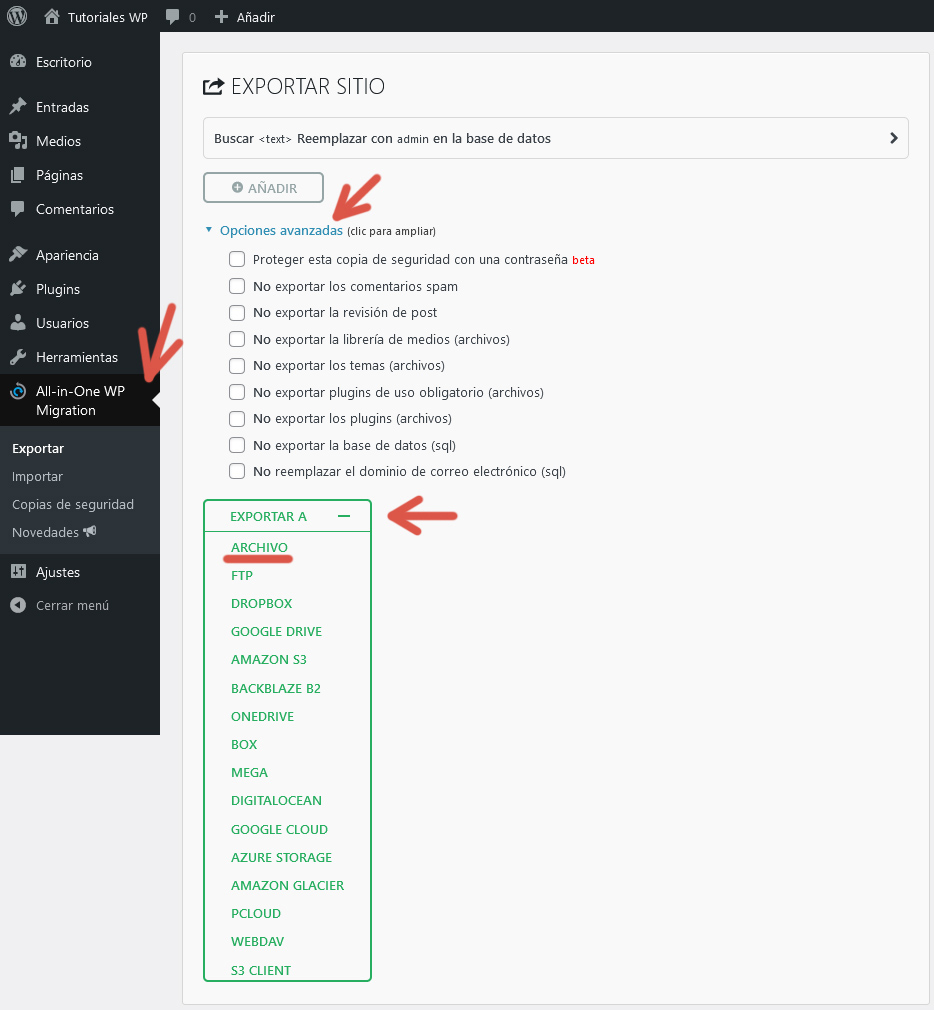Click the All-in-One WP Migration icon
Screen dimensions: 934x1010
[x=18, y=391]
